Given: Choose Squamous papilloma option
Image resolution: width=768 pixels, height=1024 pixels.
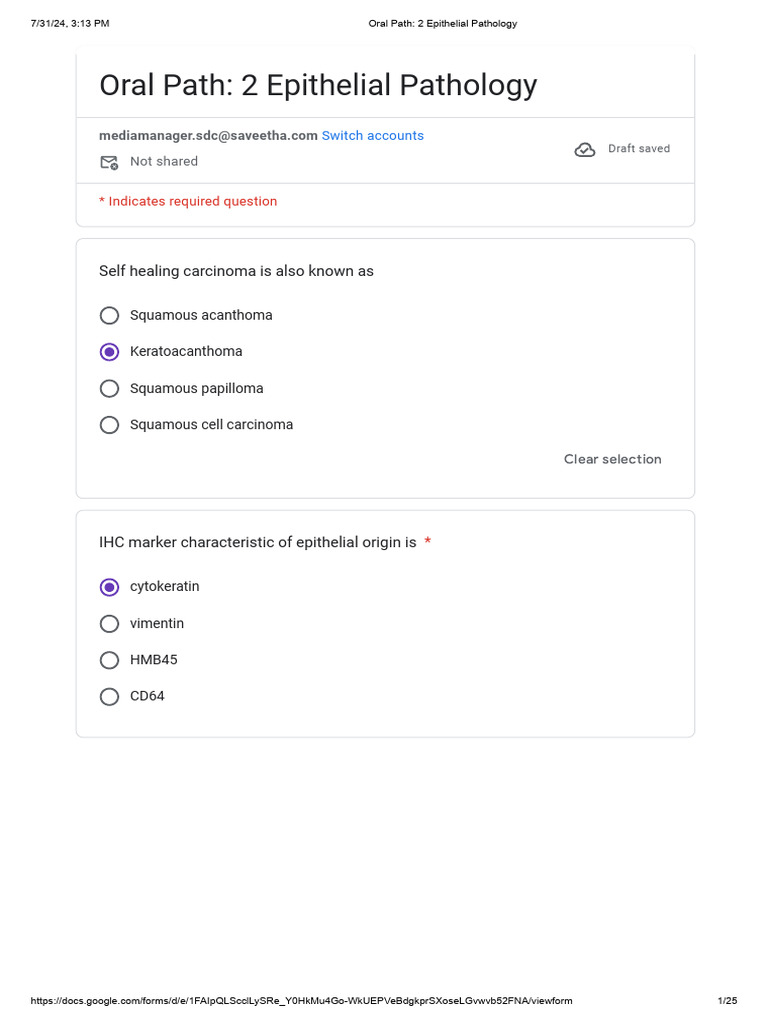Looking at the screenshot, I should (x=109, y=389).
